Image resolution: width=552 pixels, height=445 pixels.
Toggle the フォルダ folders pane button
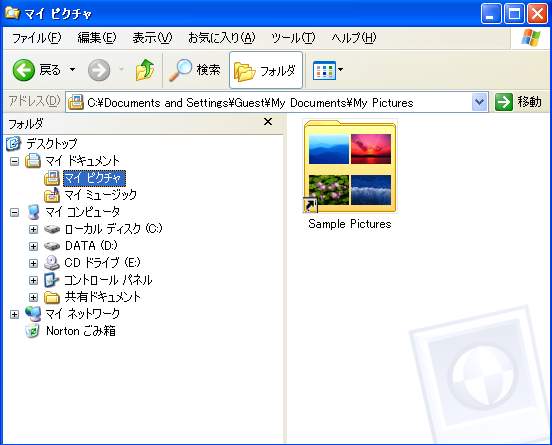pos(266,70)
